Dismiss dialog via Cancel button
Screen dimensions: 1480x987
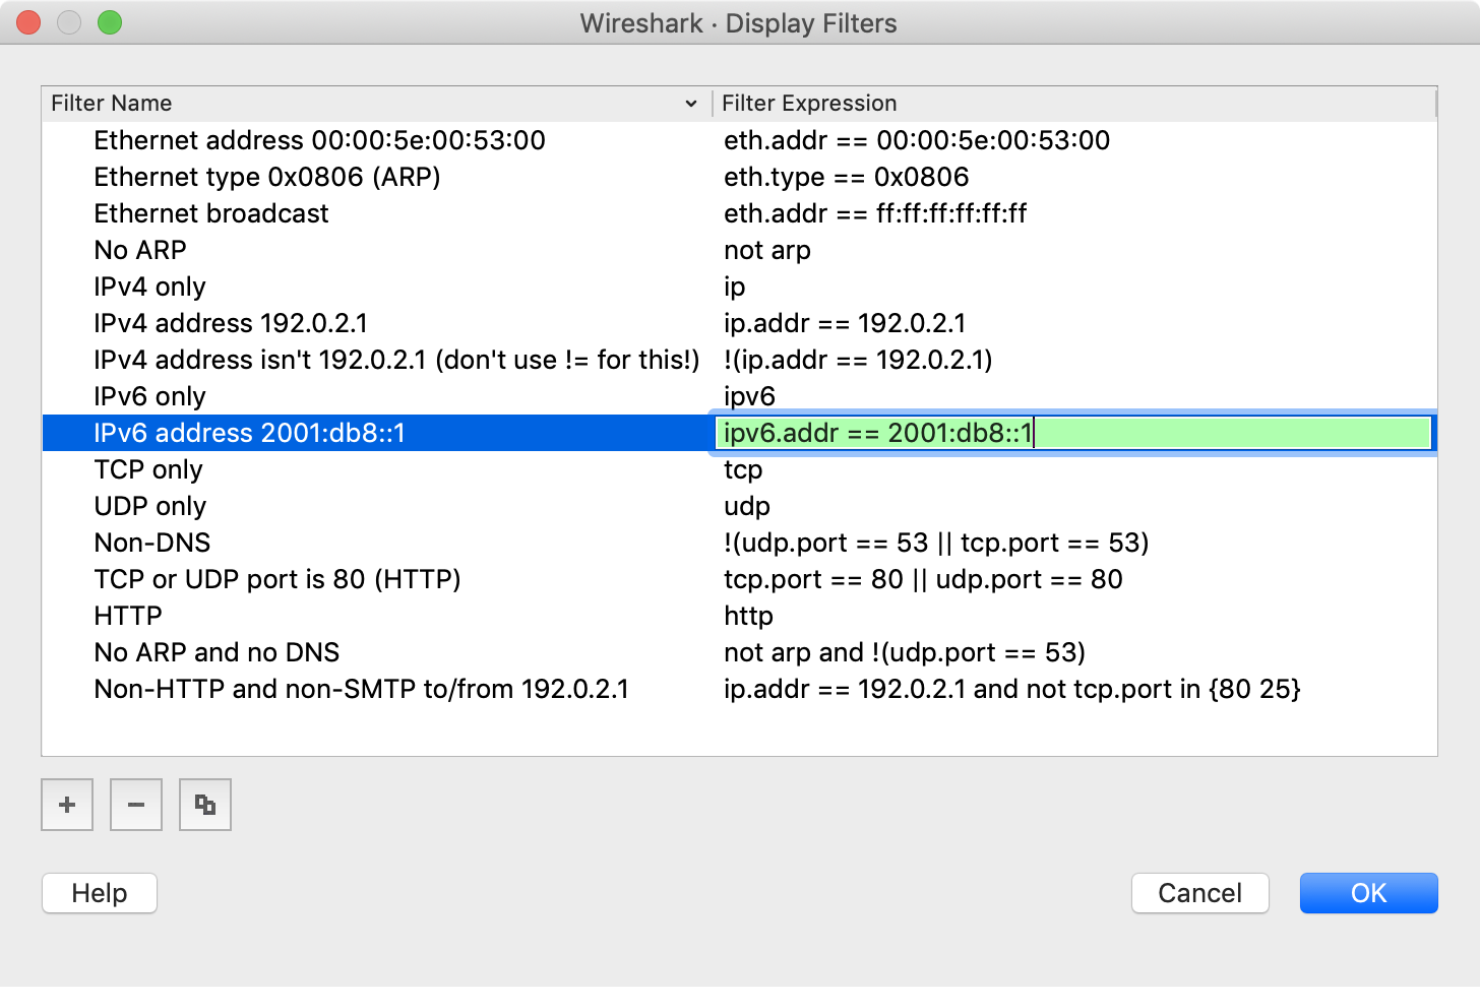(1199, 893)
